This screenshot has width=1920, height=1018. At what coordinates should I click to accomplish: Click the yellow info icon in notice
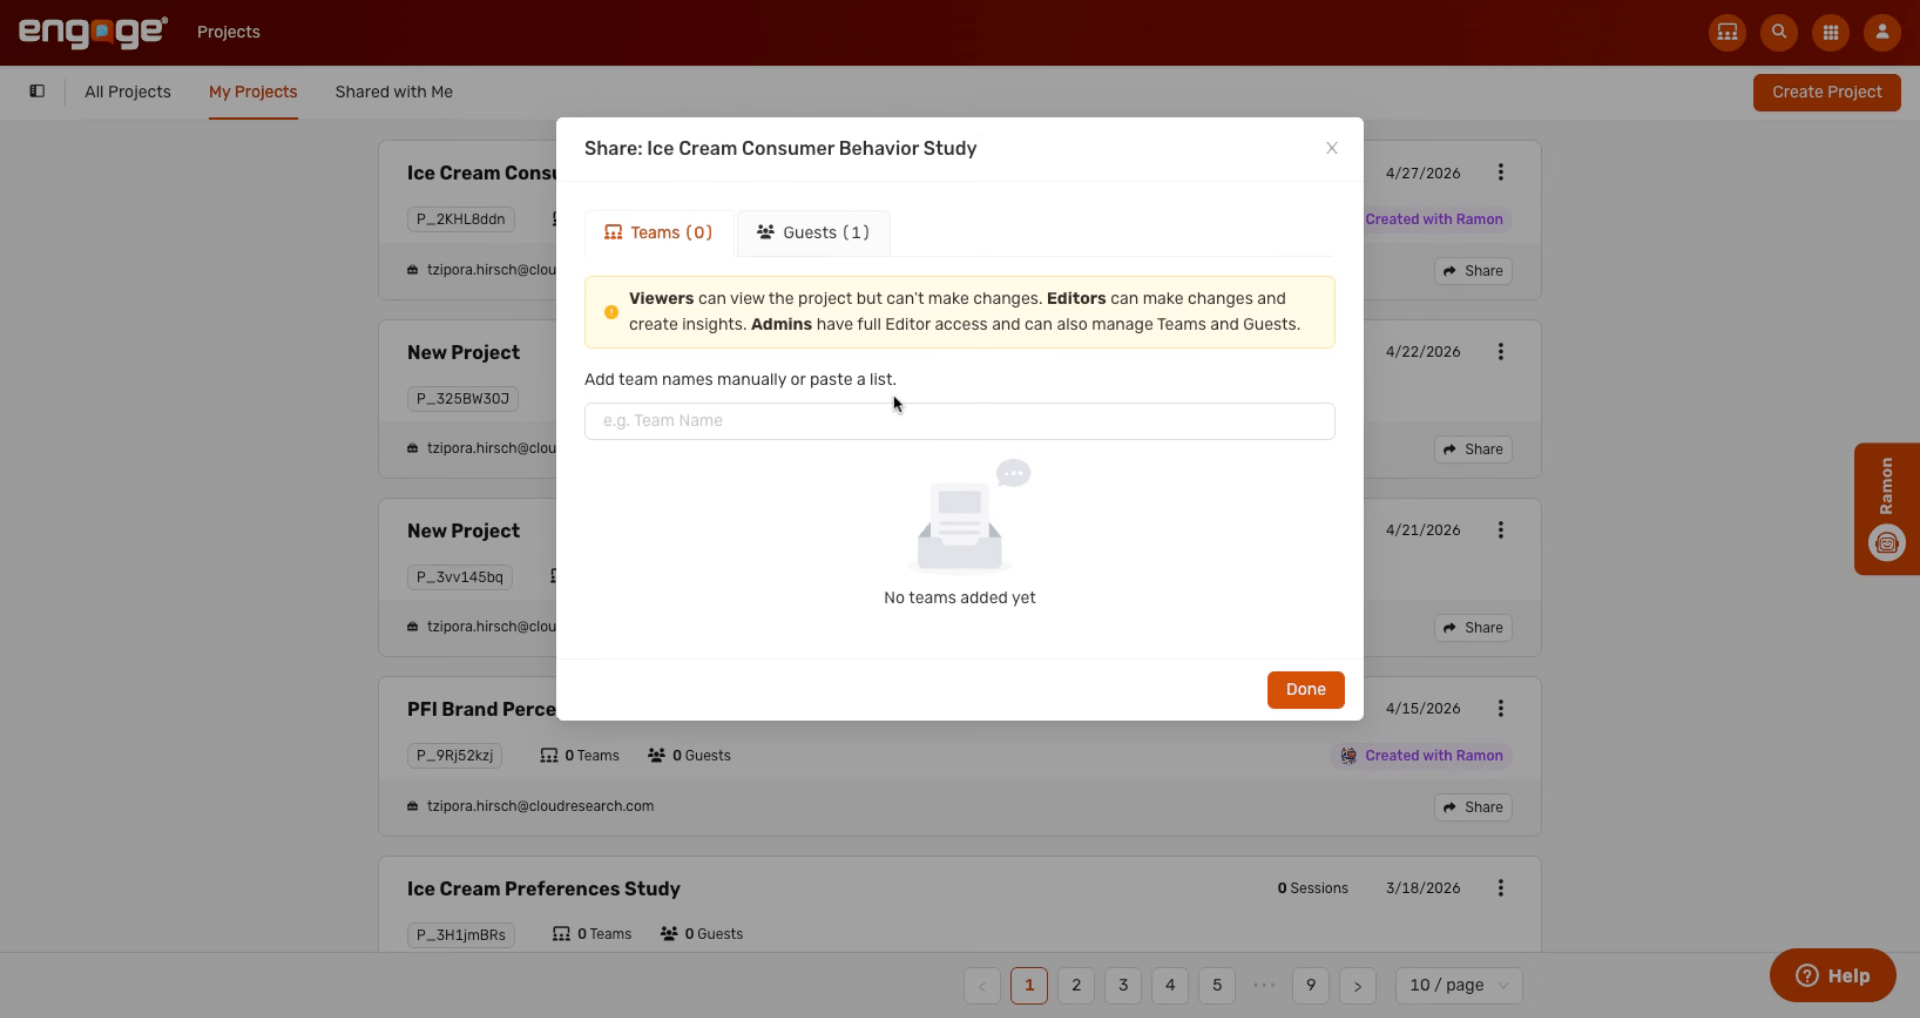click(x=611, y=312)
